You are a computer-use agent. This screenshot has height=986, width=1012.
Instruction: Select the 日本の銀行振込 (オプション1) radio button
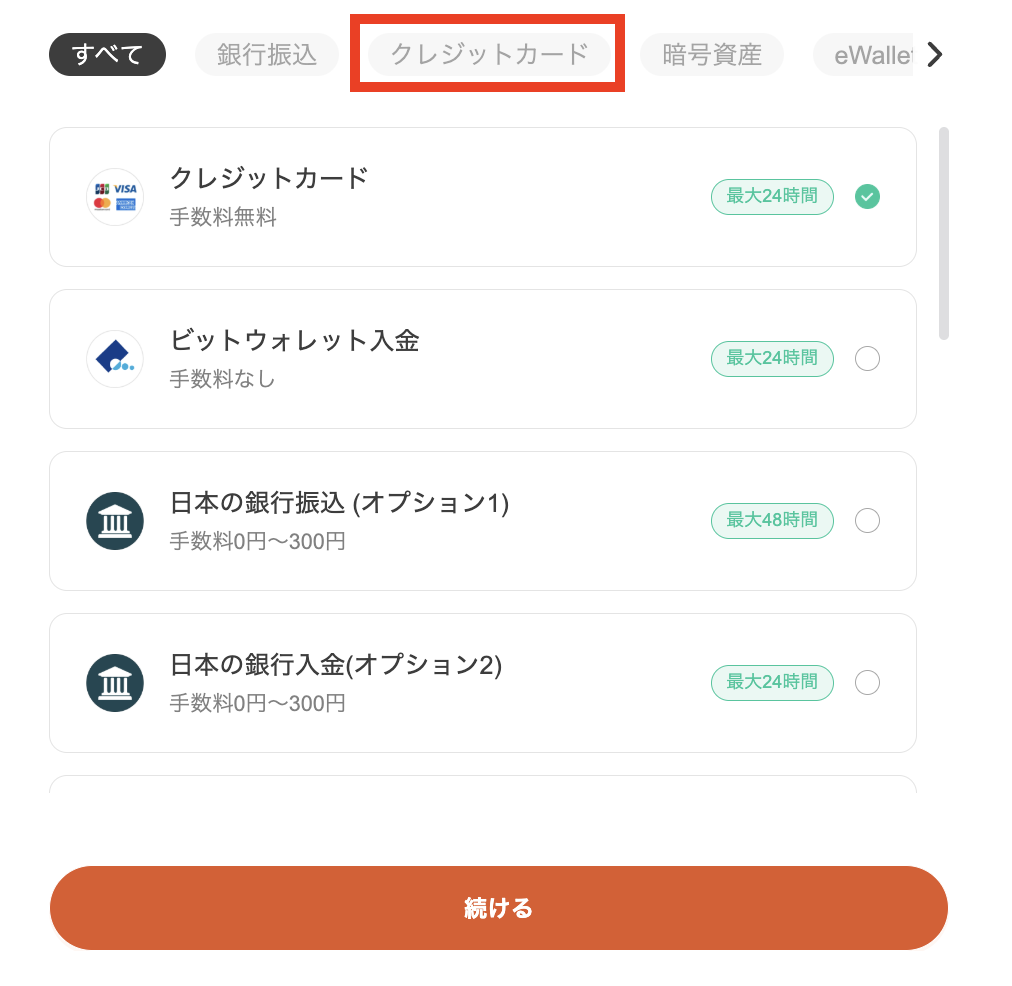(867, 521)
